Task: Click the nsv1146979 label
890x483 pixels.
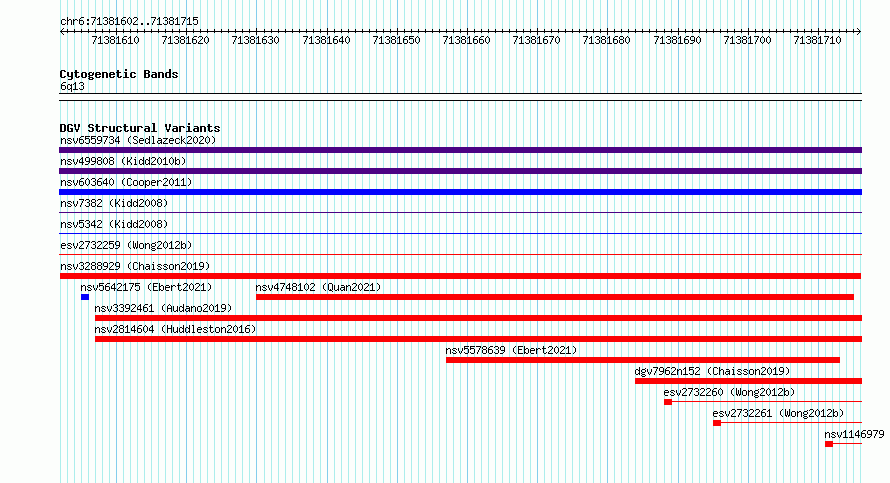Action: click(854, 434)
